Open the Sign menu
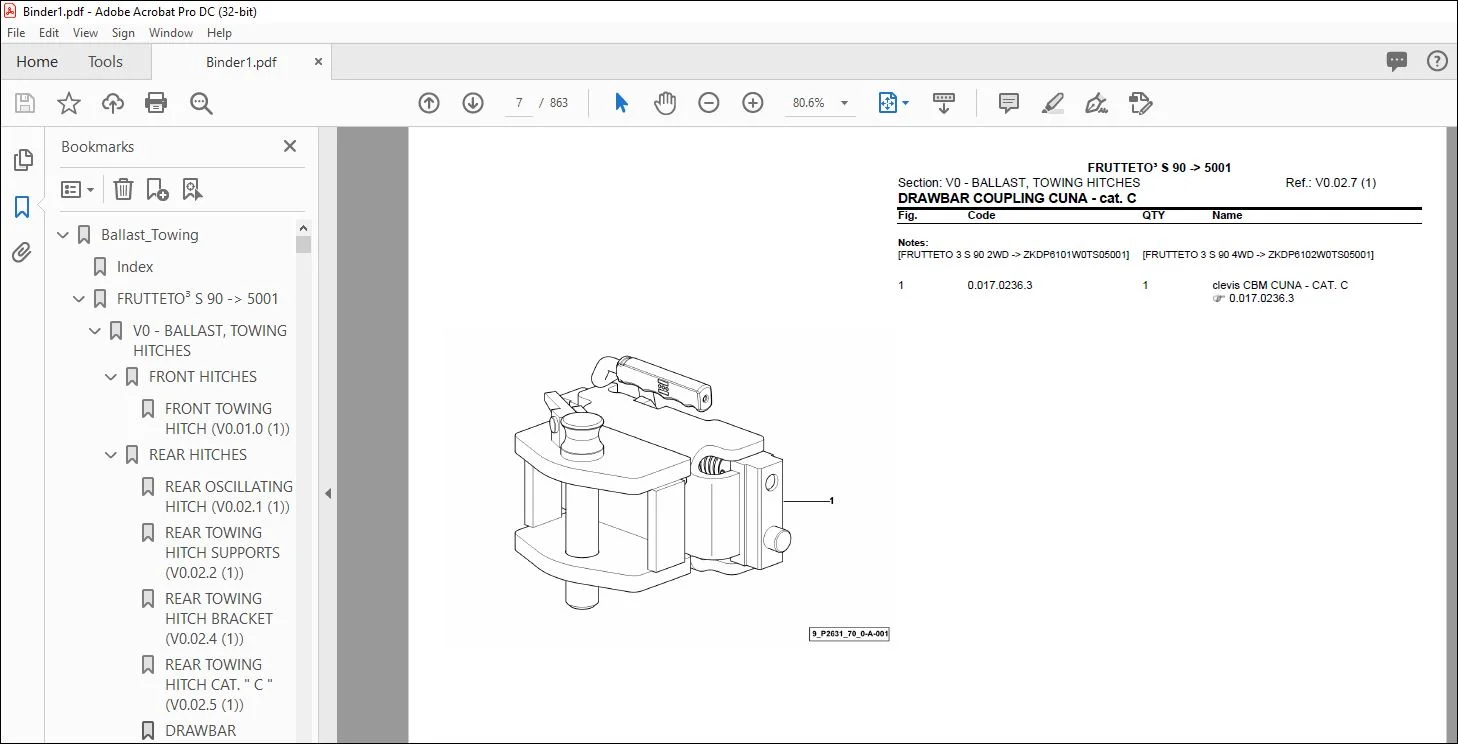The image size is (1458, 744). point(123,33)
